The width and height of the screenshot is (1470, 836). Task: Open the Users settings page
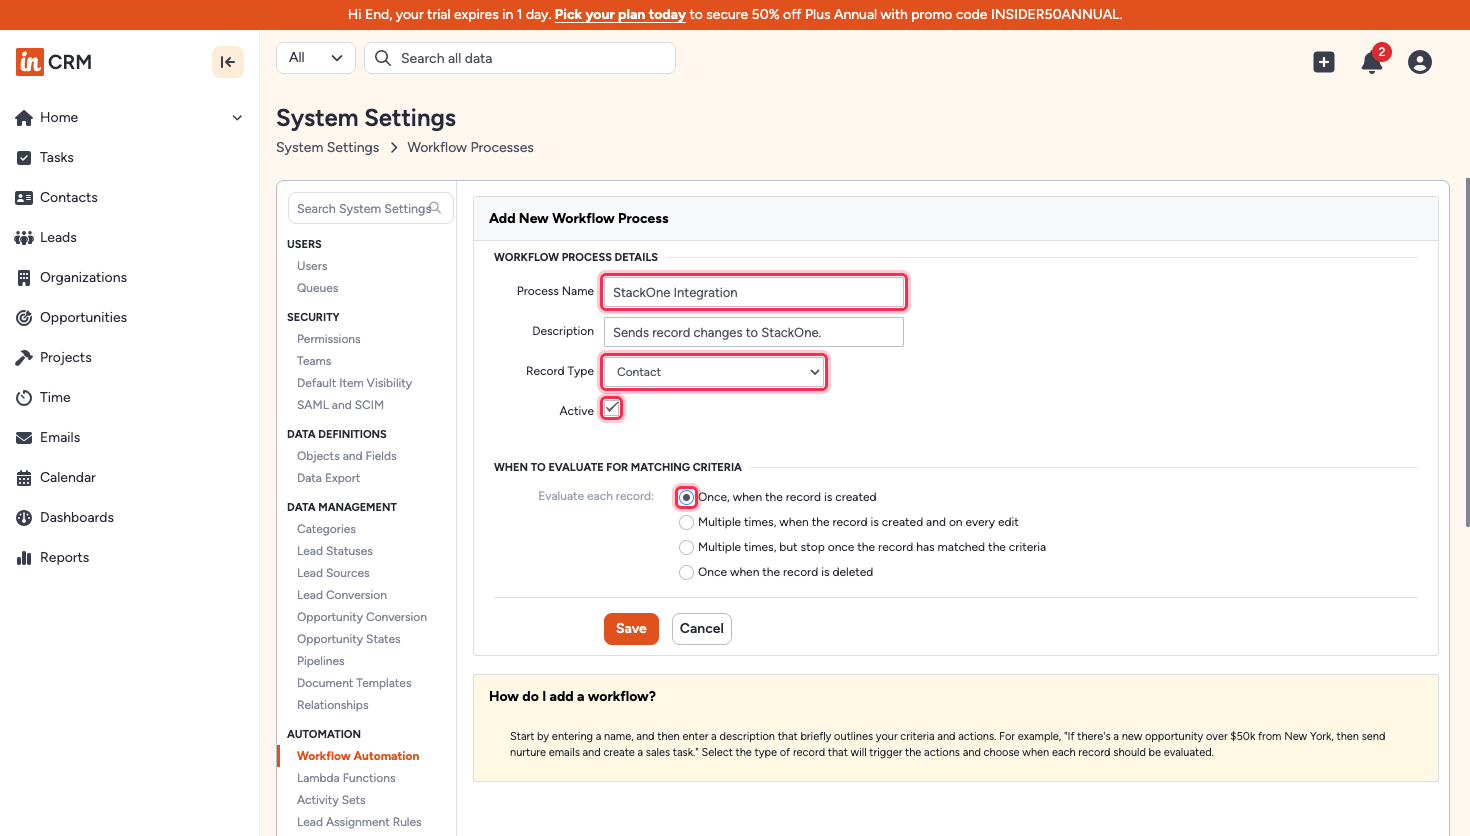[312, 266]
